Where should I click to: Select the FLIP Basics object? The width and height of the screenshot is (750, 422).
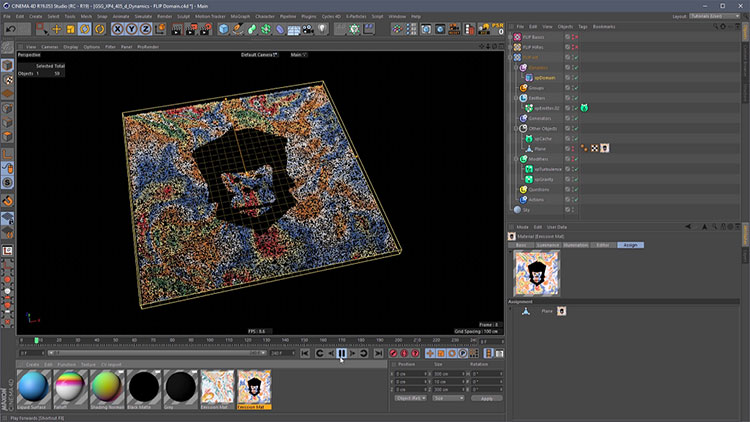point(533,37)
